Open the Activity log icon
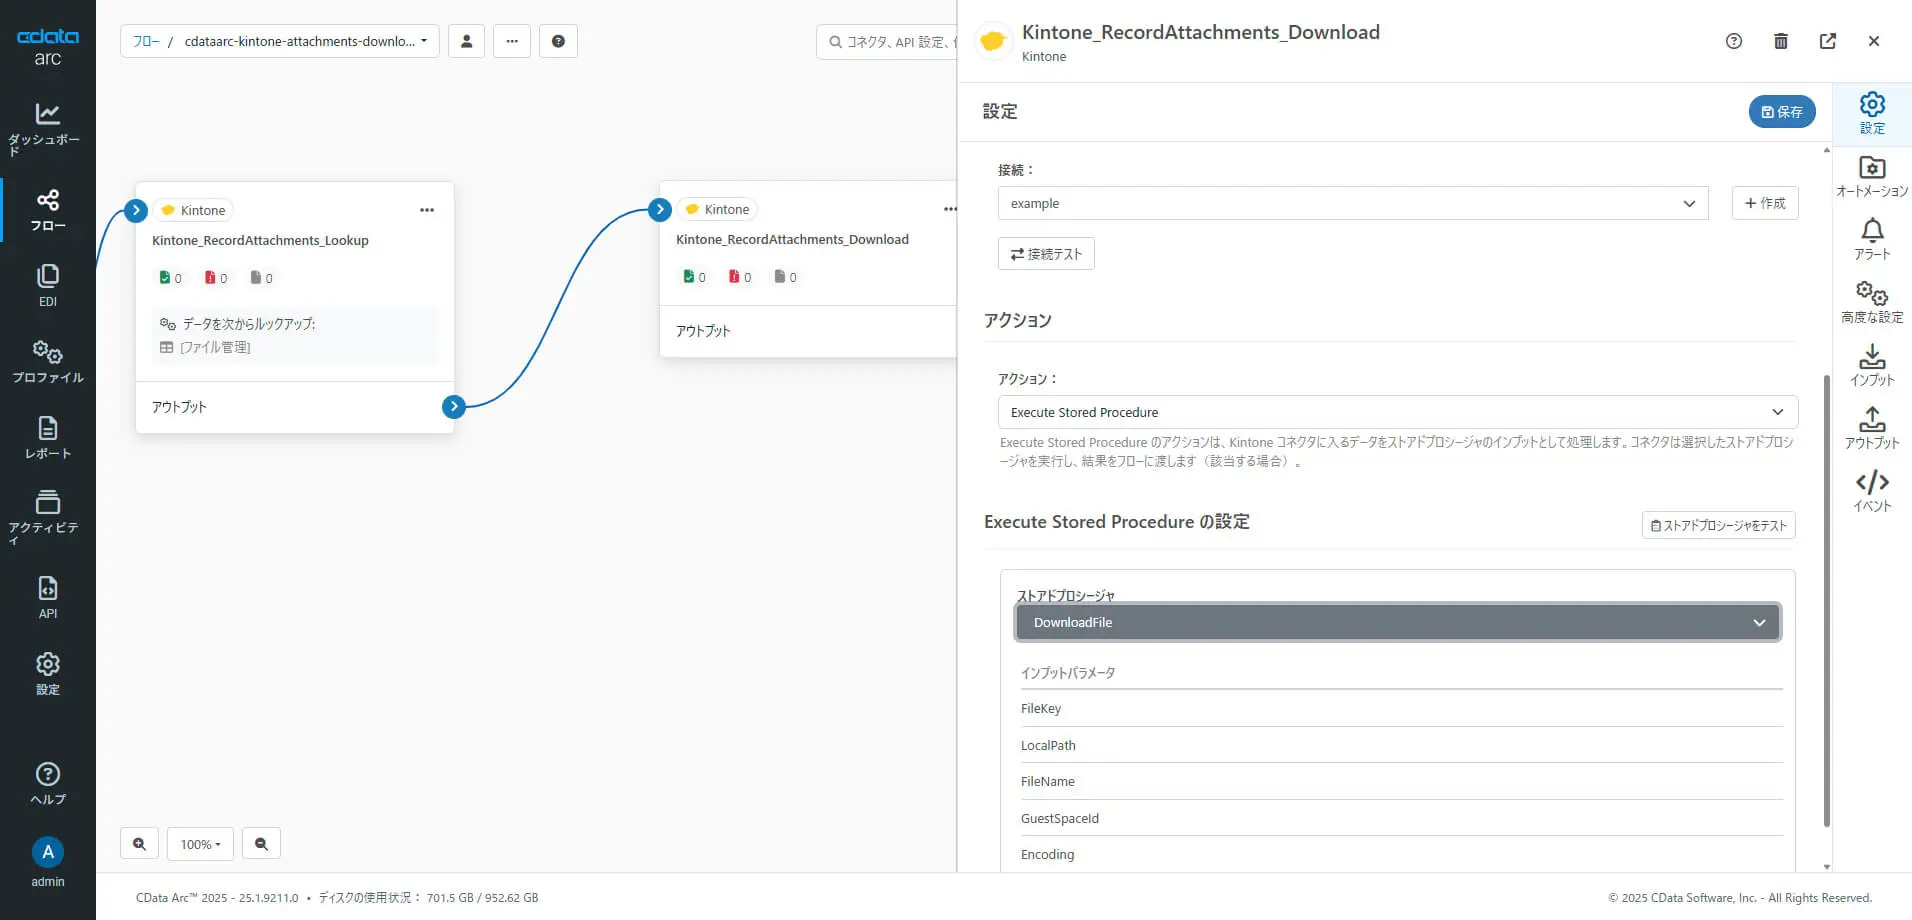 47,515
